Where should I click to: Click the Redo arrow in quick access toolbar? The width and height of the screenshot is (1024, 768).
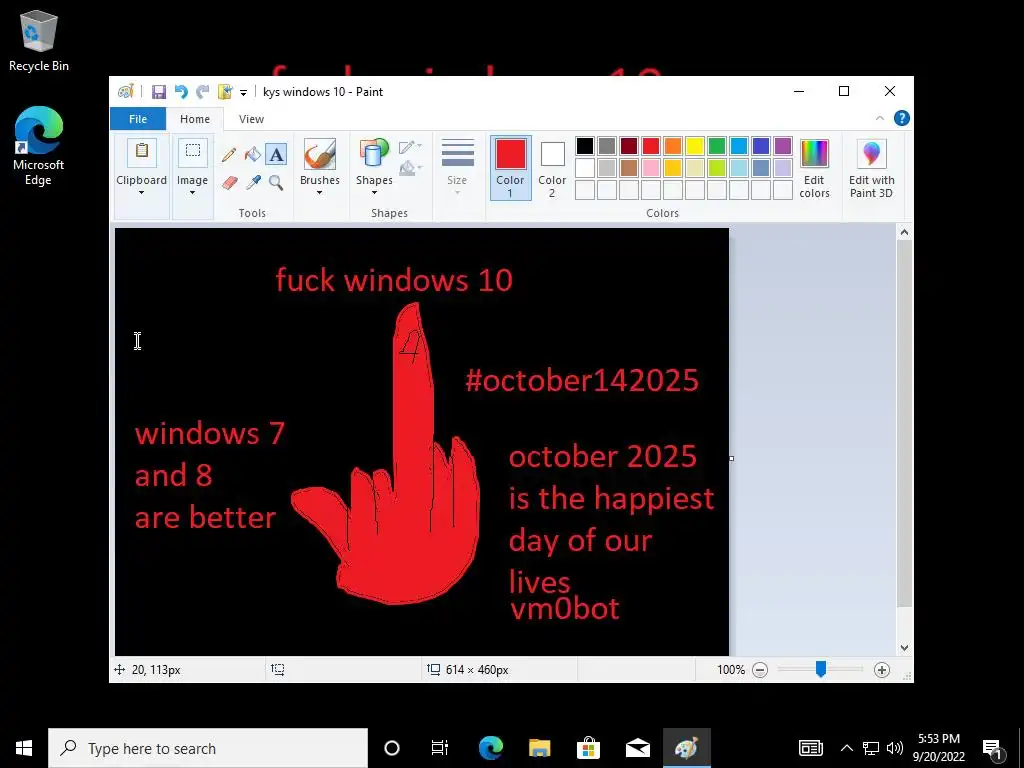point(203,92)
